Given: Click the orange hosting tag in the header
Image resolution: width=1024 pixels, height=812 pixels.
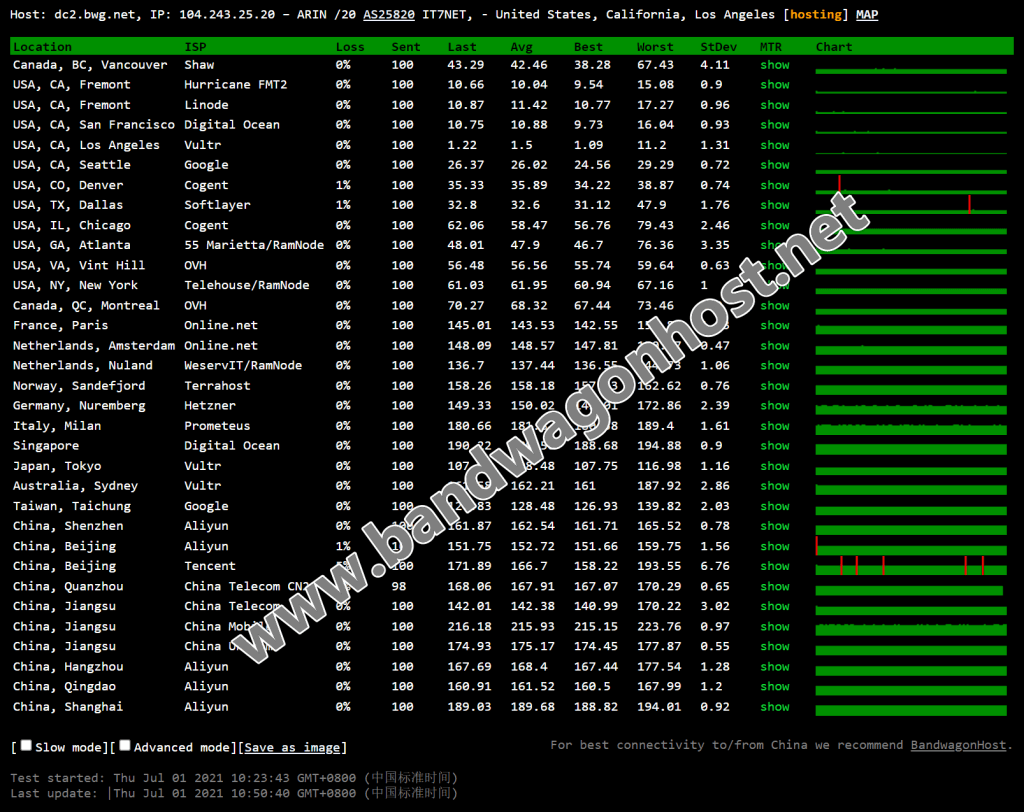Looking at the screenshot, I should pyautogui.click(x=816, y=14).
